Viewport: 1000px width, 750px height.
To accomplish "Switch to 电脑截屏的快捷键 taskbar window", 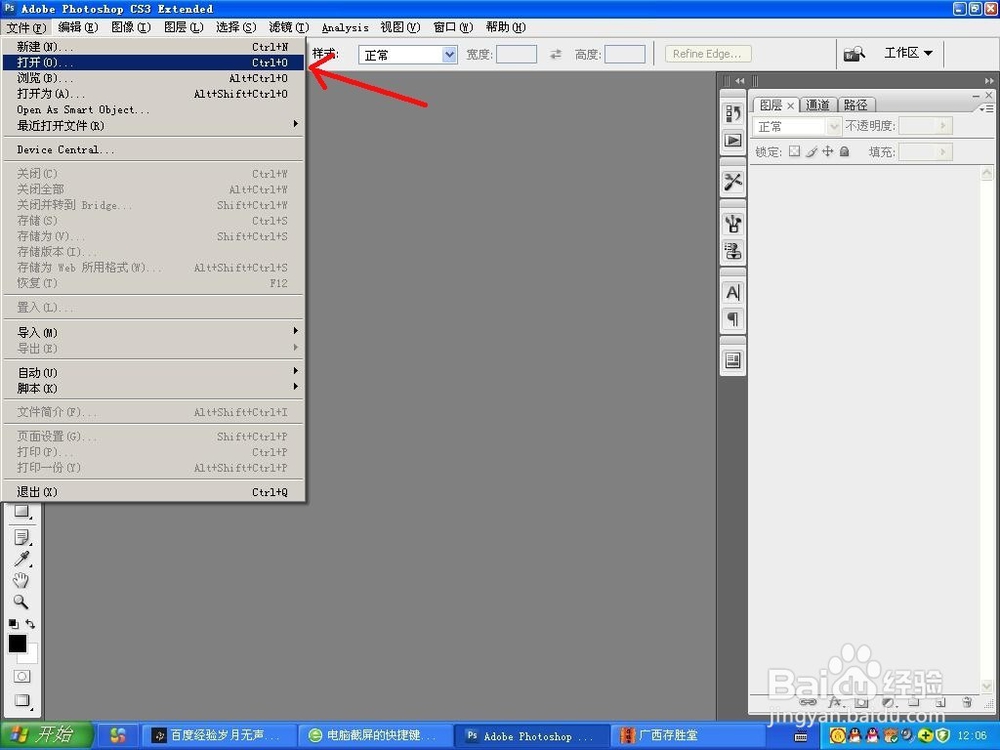I will pyautogui.click(x=374, y=735).
